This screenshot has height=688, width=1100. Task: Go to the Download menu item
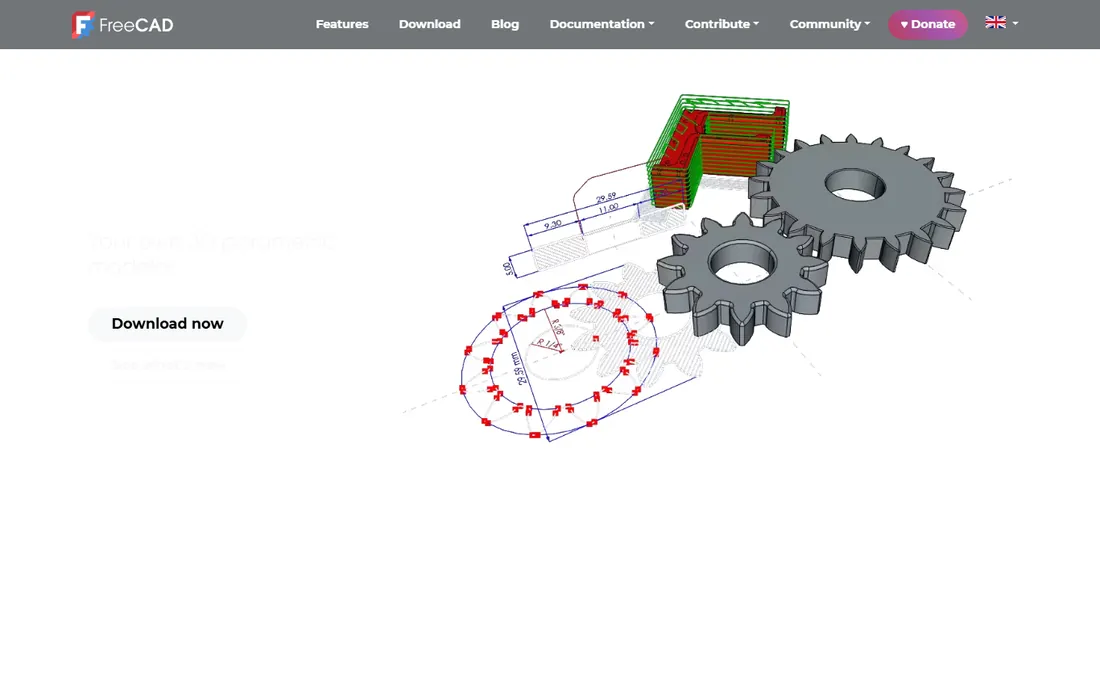coord(429,24)
